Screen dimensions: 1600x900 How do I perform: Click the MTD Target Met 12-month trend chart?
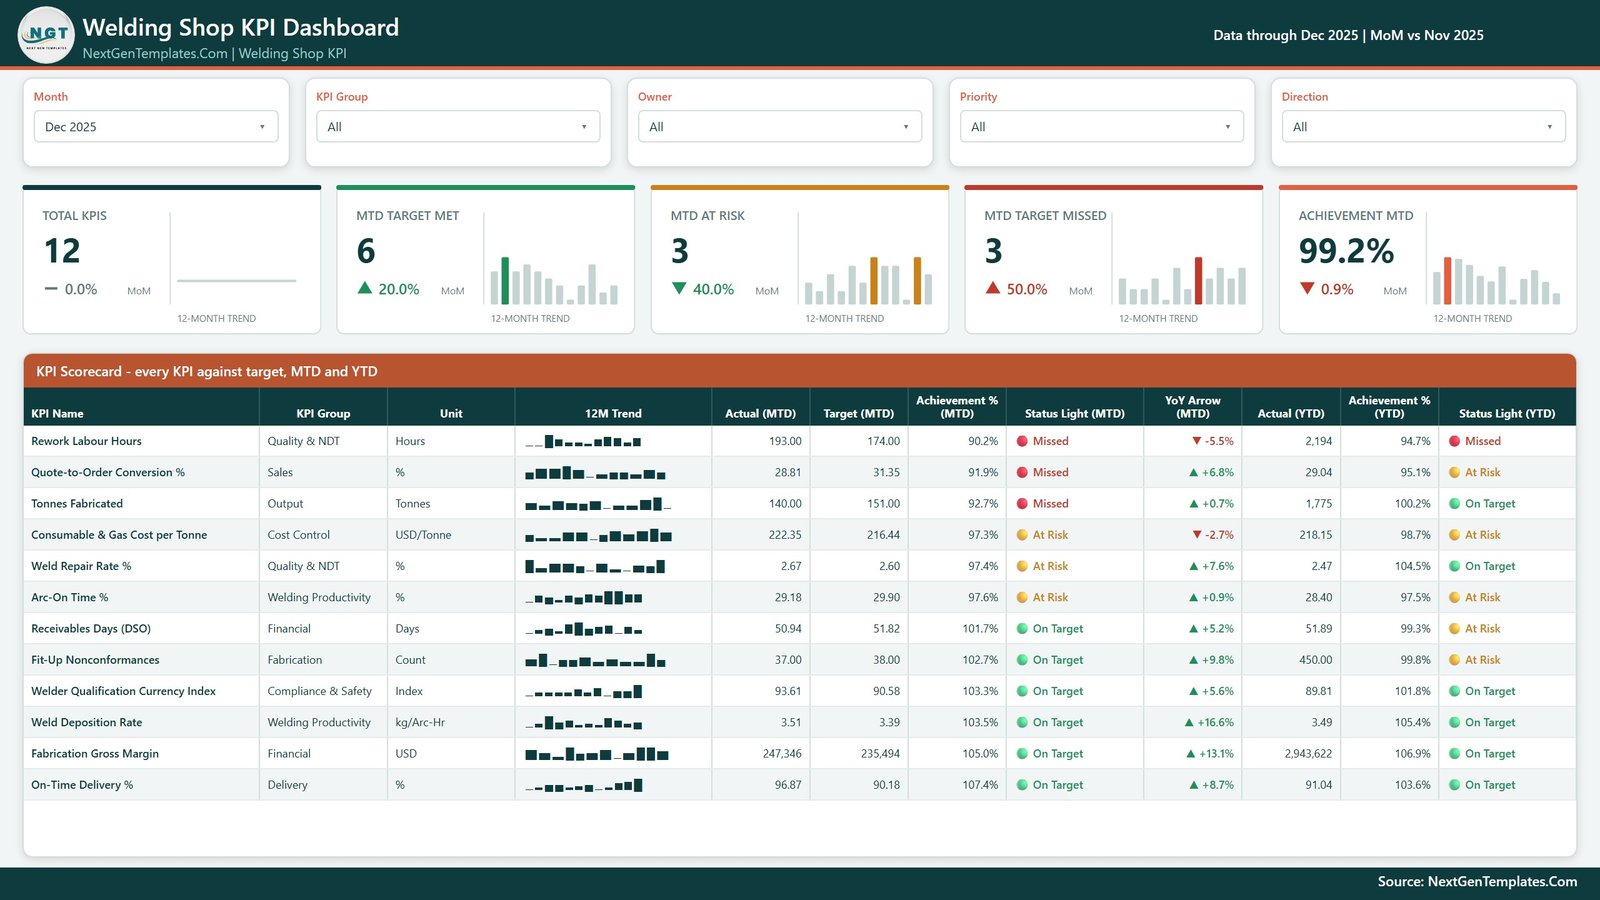click(554, 280)
